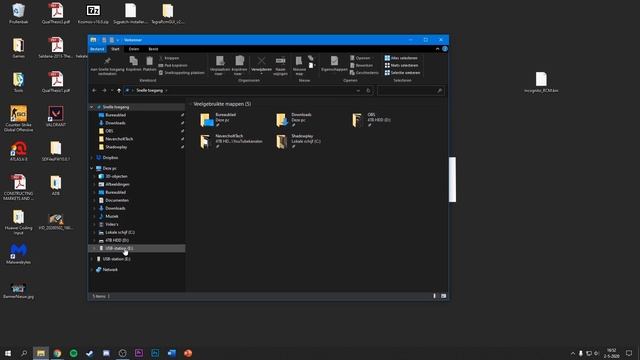The width and height of the screenshot is (640, 360).
Task: Open the OBS folder tile in Veelgebruikte mappen
Action: coord(371,120)
